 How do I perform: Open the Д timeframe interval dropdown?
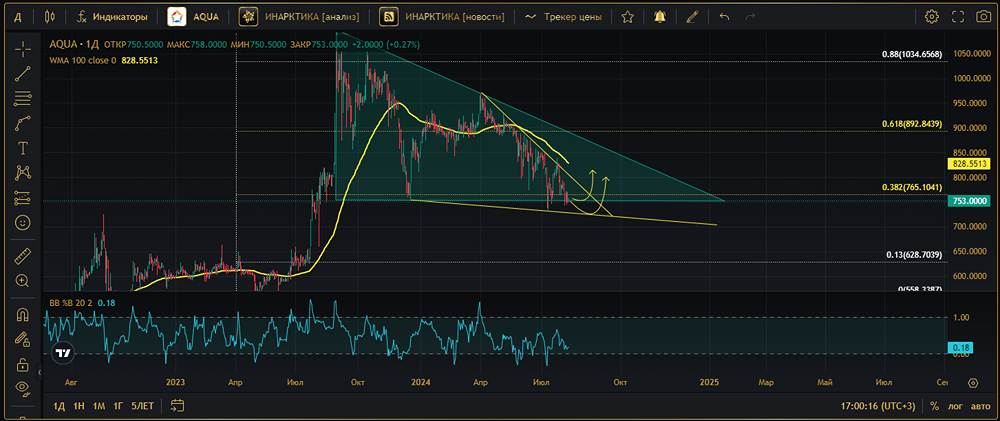[x=17, y=17]
